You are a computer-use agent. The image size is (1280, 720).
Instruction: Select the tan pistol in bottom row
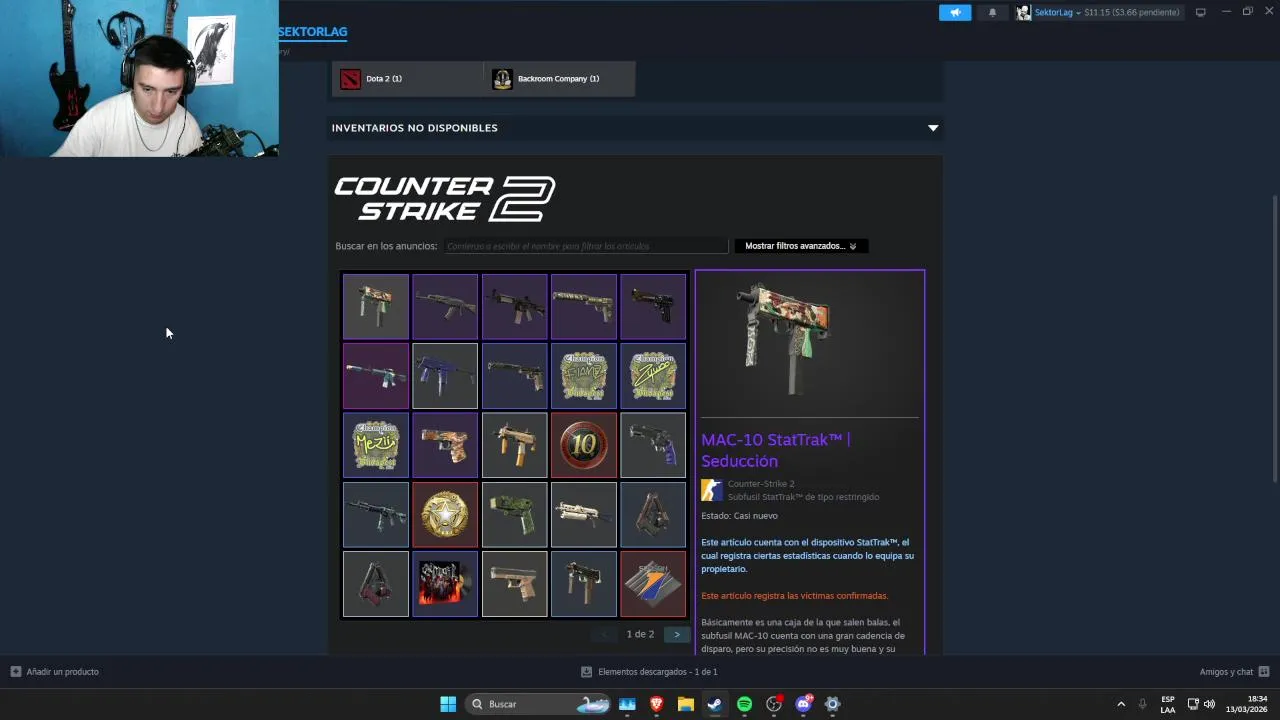514,584
